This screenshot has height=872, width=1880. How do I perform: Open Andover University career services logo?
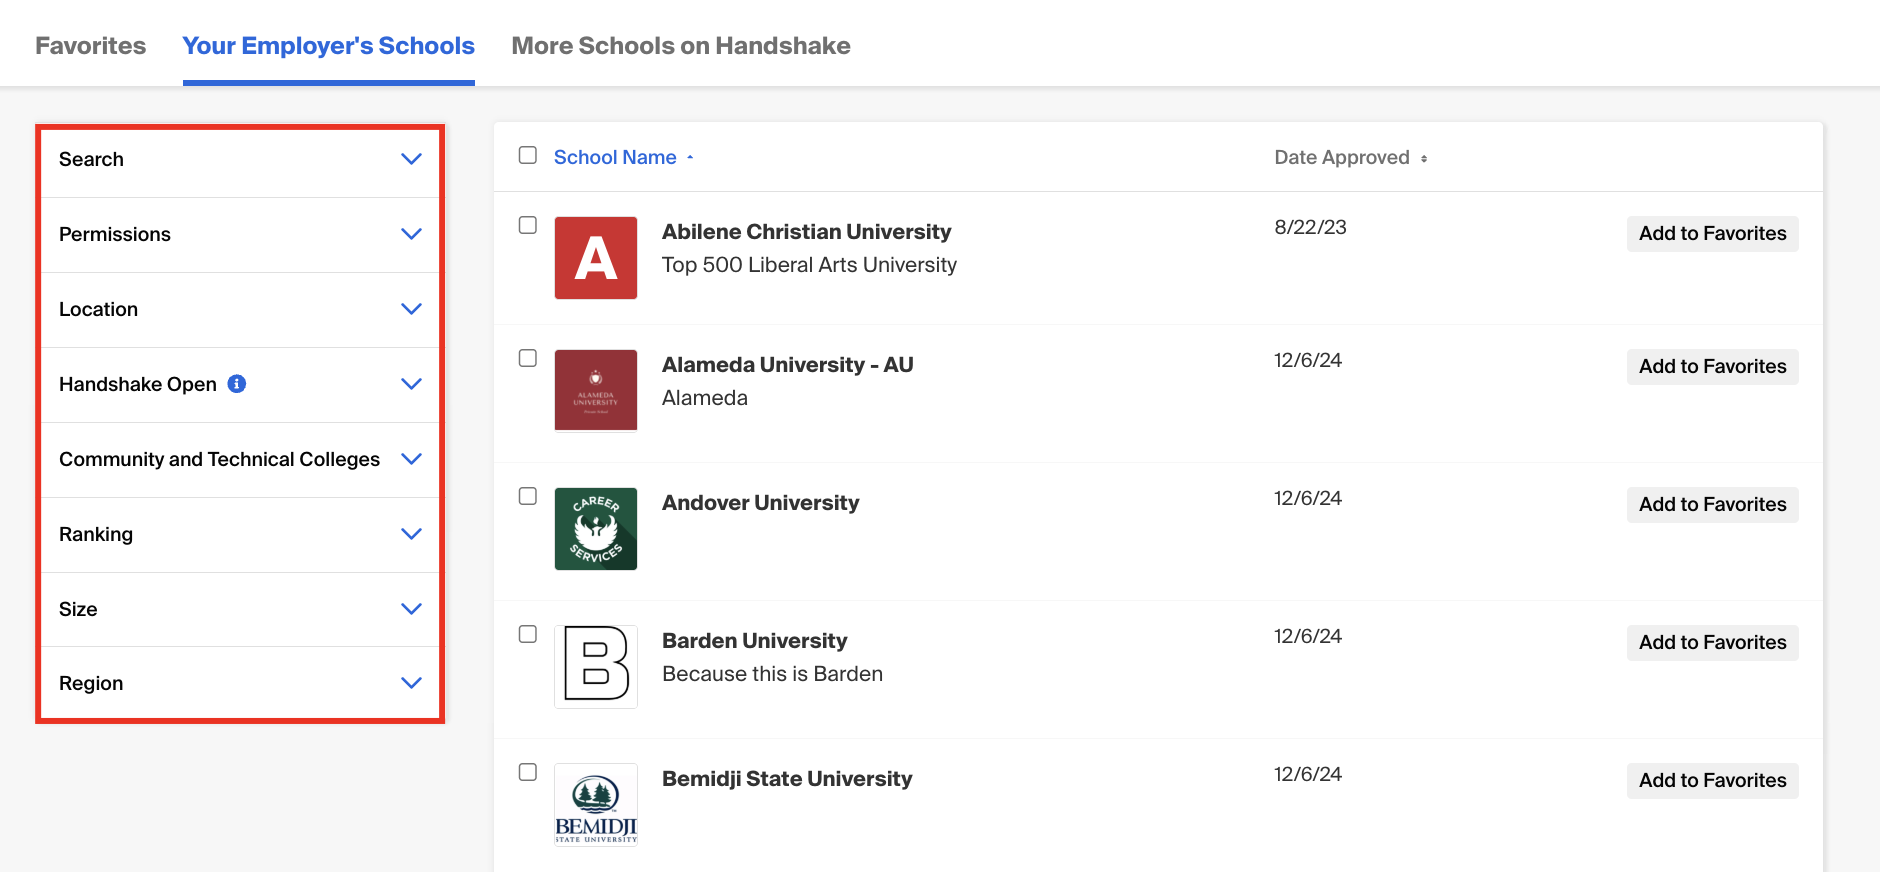click(596, 529)
